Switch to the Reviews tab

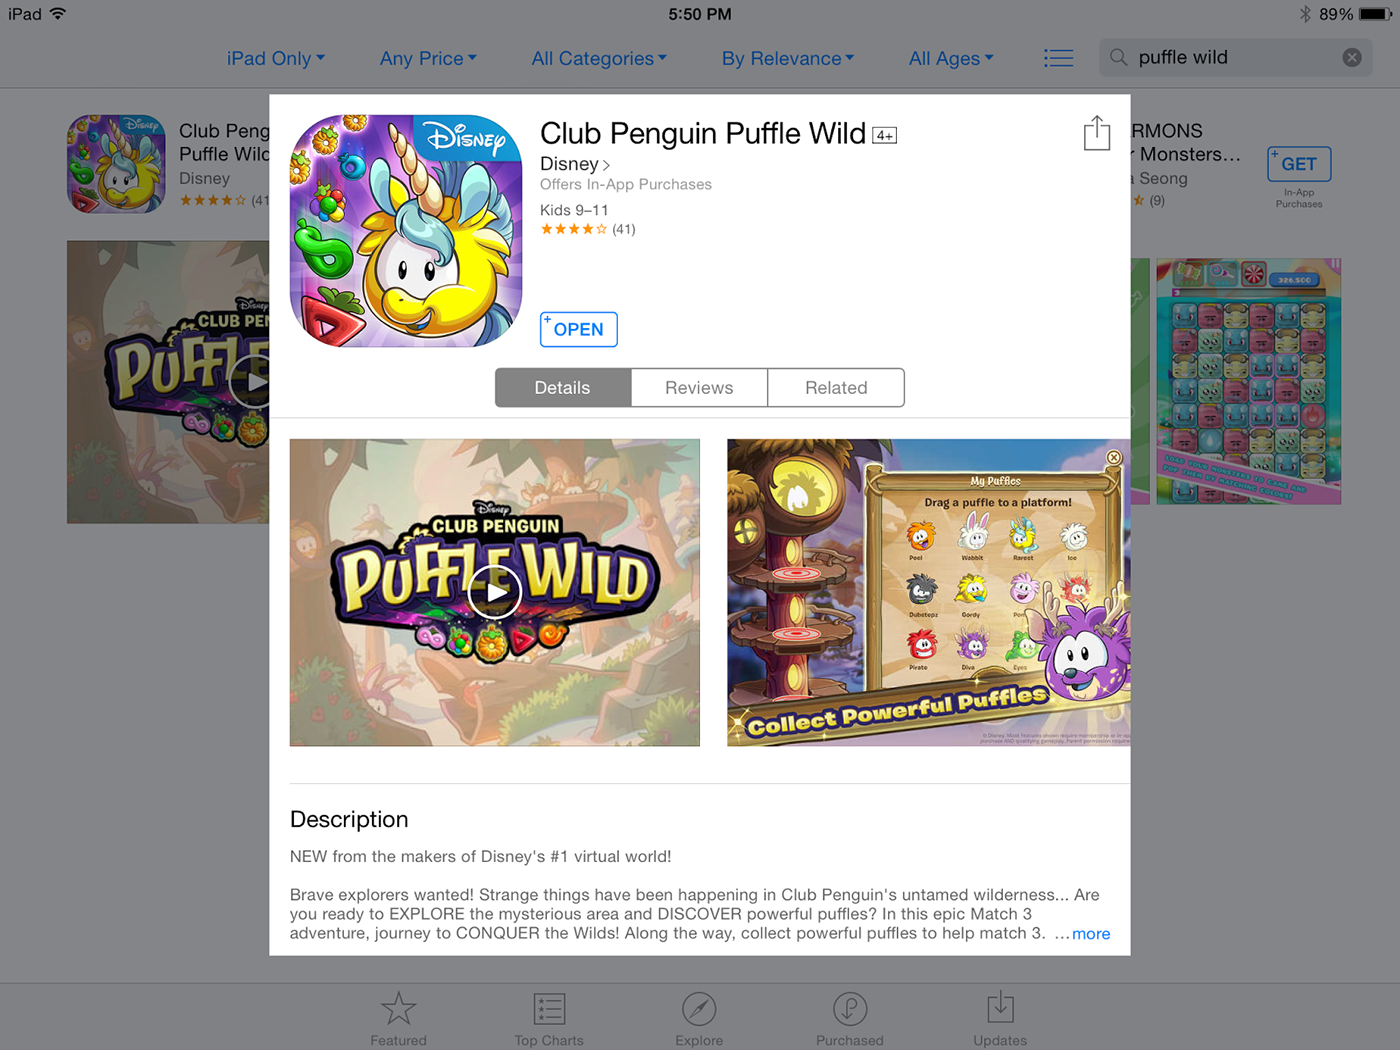(699, 388)
